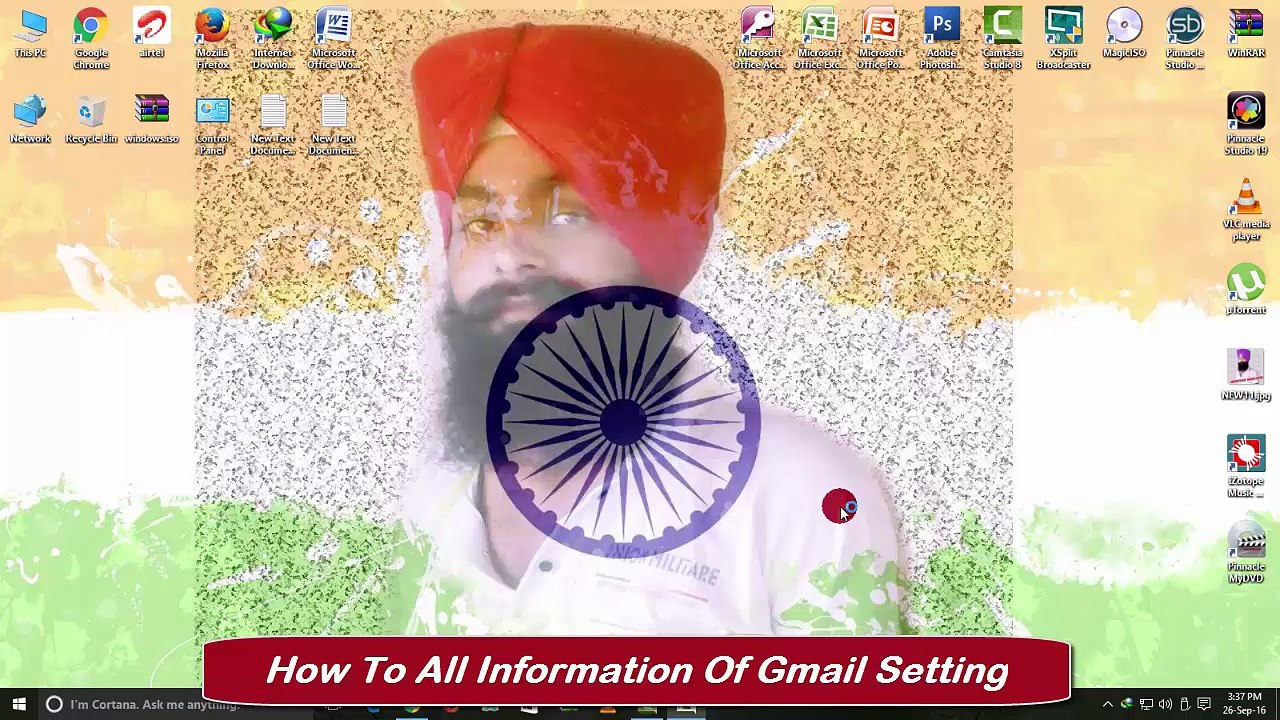Image resolution: width=1280 pixels, height=720 pixels.
Task: Launch VLC media player shortcut
Action: point(1246,210)
